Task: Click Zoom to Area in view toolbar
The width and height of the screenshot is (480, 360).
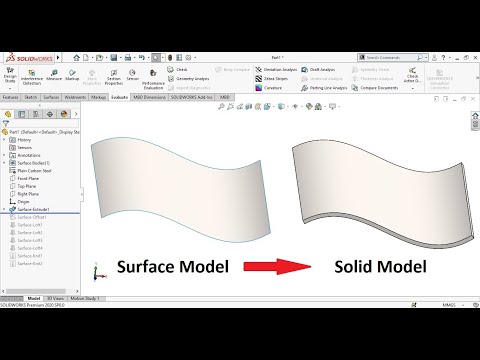Action: point(230,107)
